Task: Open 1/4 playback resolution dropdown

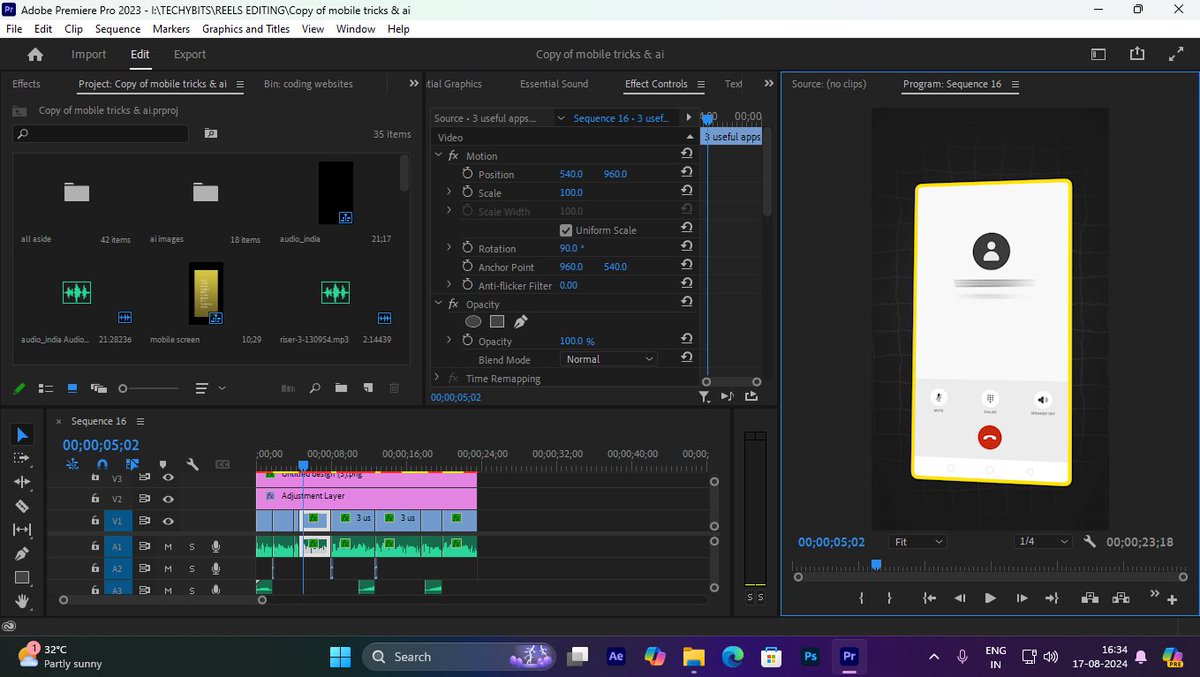Action: click(1041, 541)
